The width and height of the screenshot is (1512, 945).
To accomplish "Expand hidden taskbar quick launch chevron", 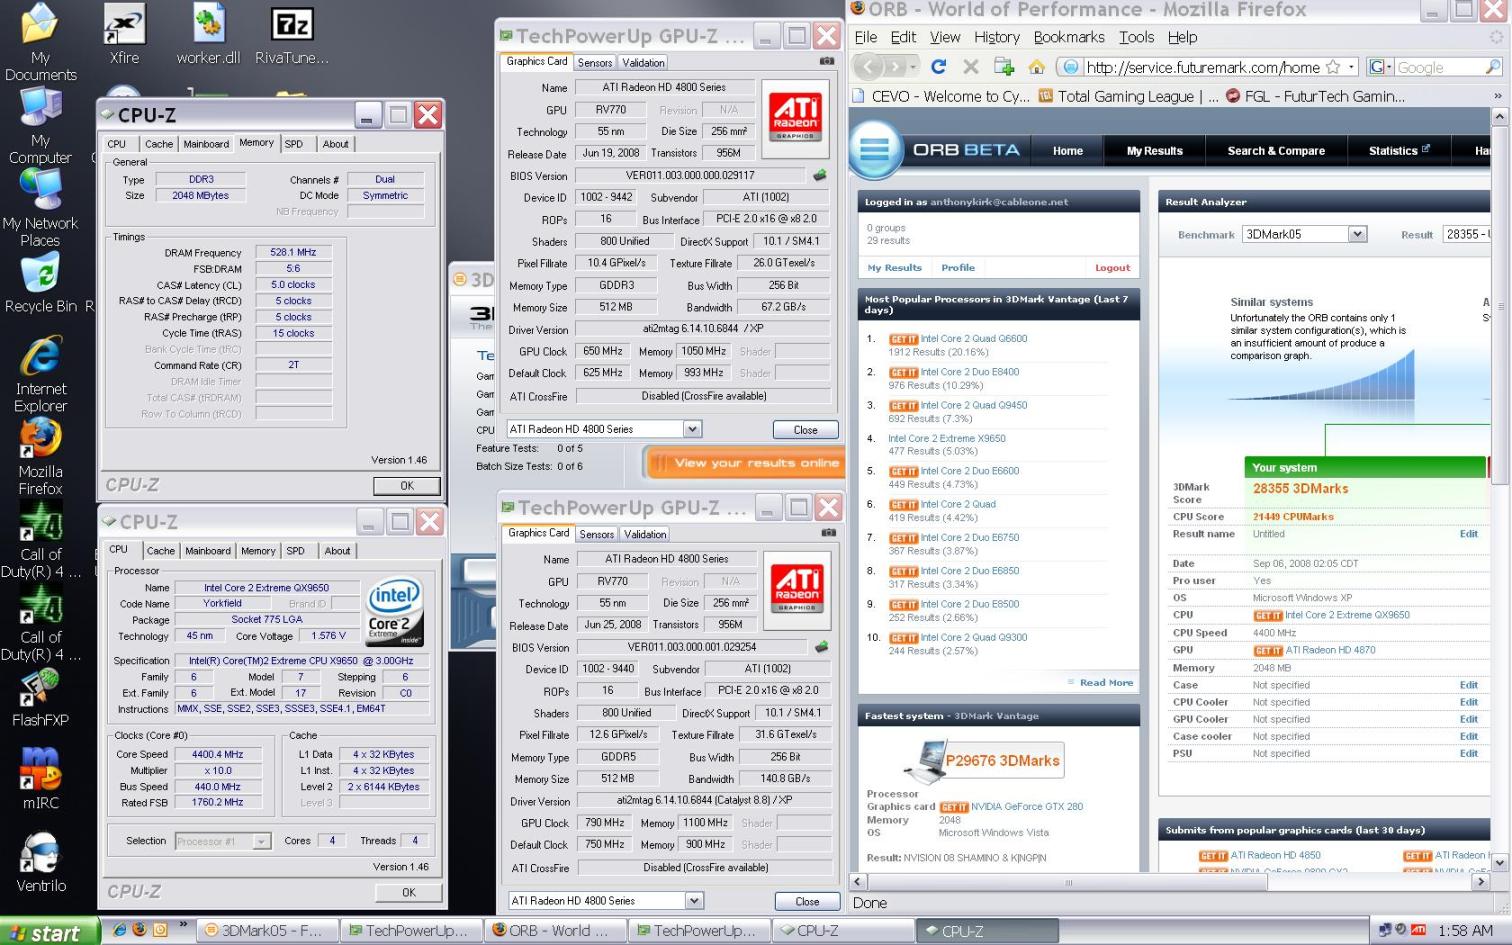I will (183, 925).
